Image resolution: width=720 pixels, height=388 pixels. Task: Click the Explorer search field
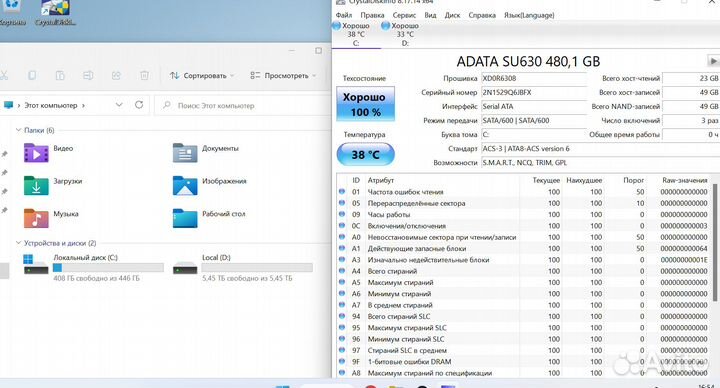(x=242, y=106)
